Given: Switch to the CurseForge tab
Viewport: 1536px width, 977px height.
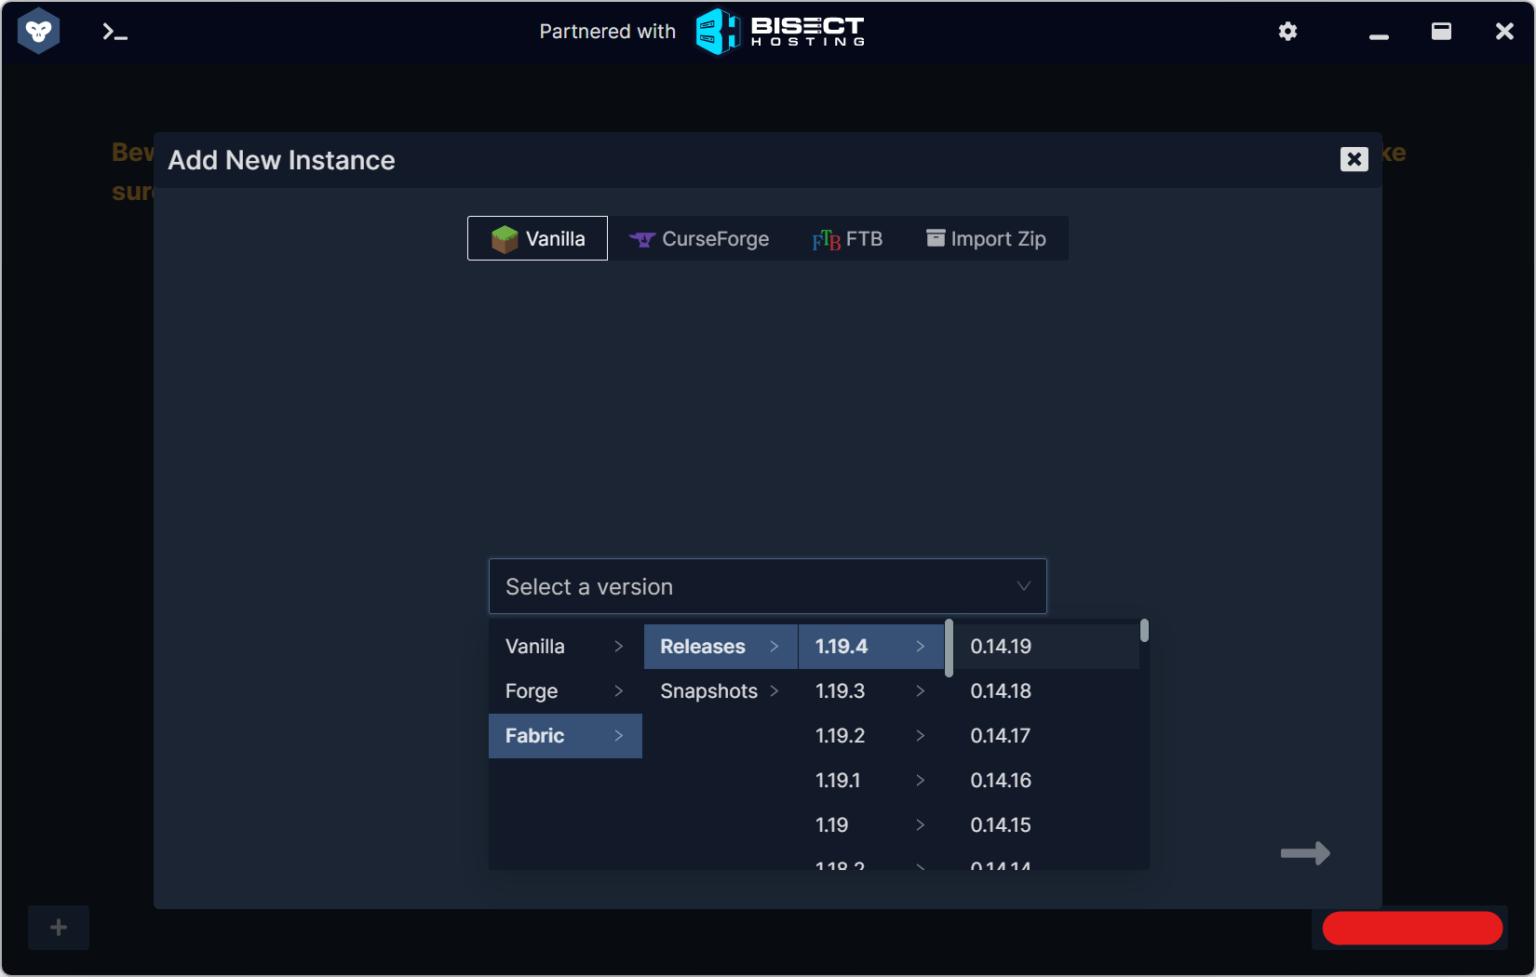Looking at the screenshot, I should [x=699, y=239].
